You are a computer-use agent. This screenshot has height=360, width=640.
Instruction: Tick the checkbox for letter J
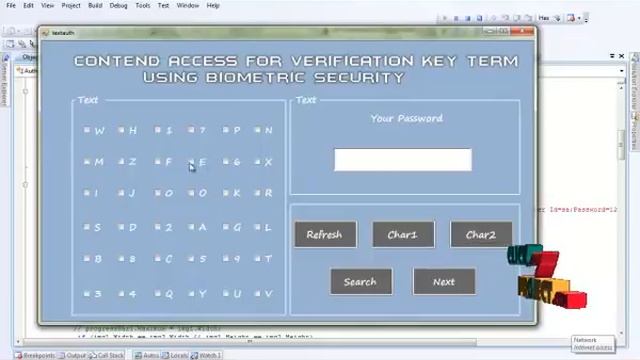[x=121, y=193]
